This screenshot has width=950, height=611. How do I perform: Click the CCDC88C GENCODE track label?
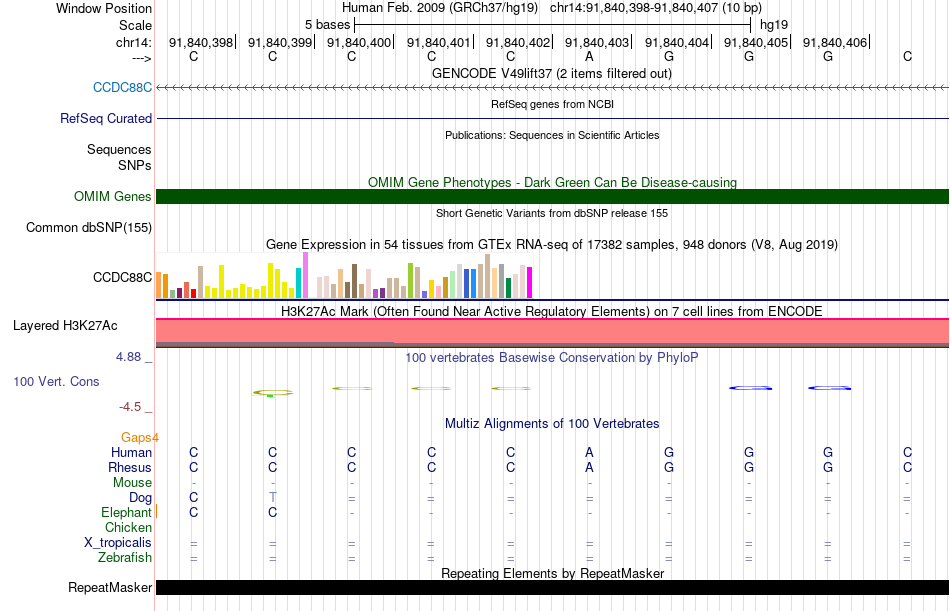(122, 87)
